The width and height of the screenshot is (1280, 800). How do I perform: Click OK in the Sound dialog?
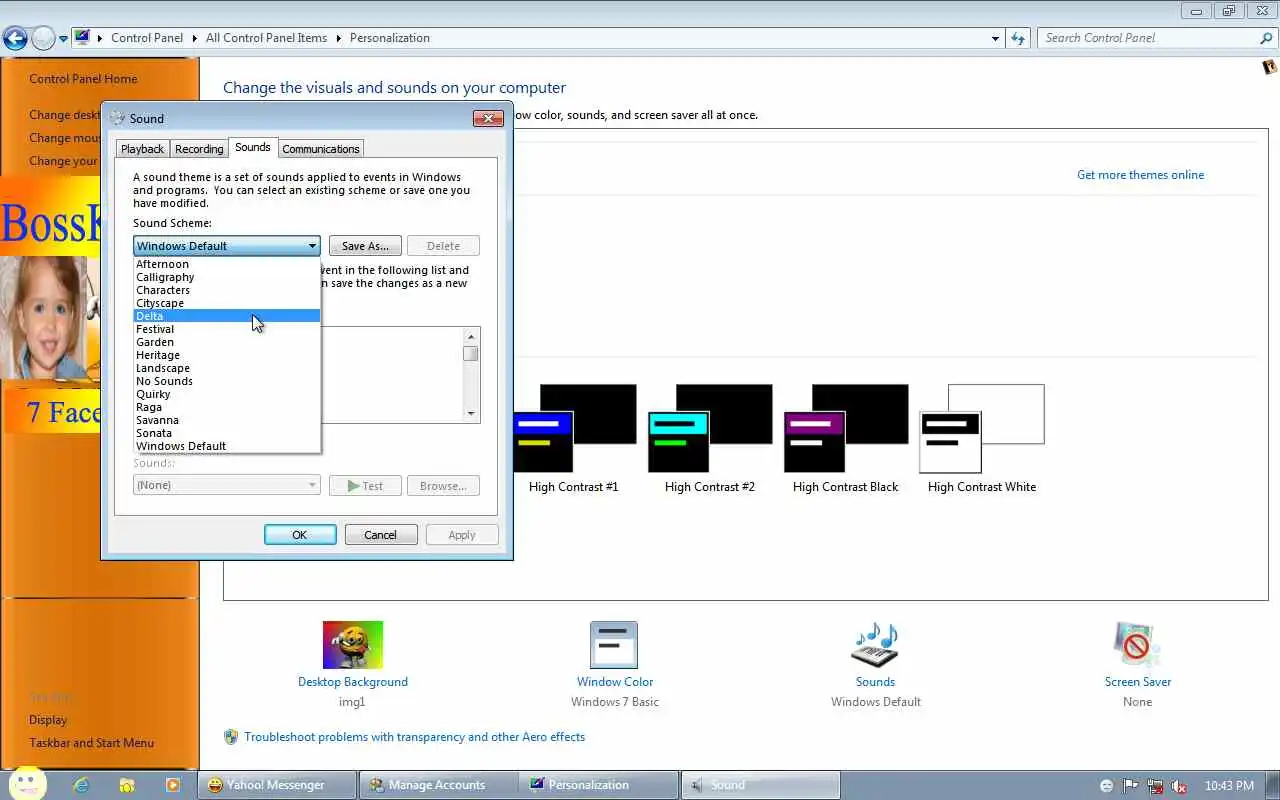pos(300,535)
